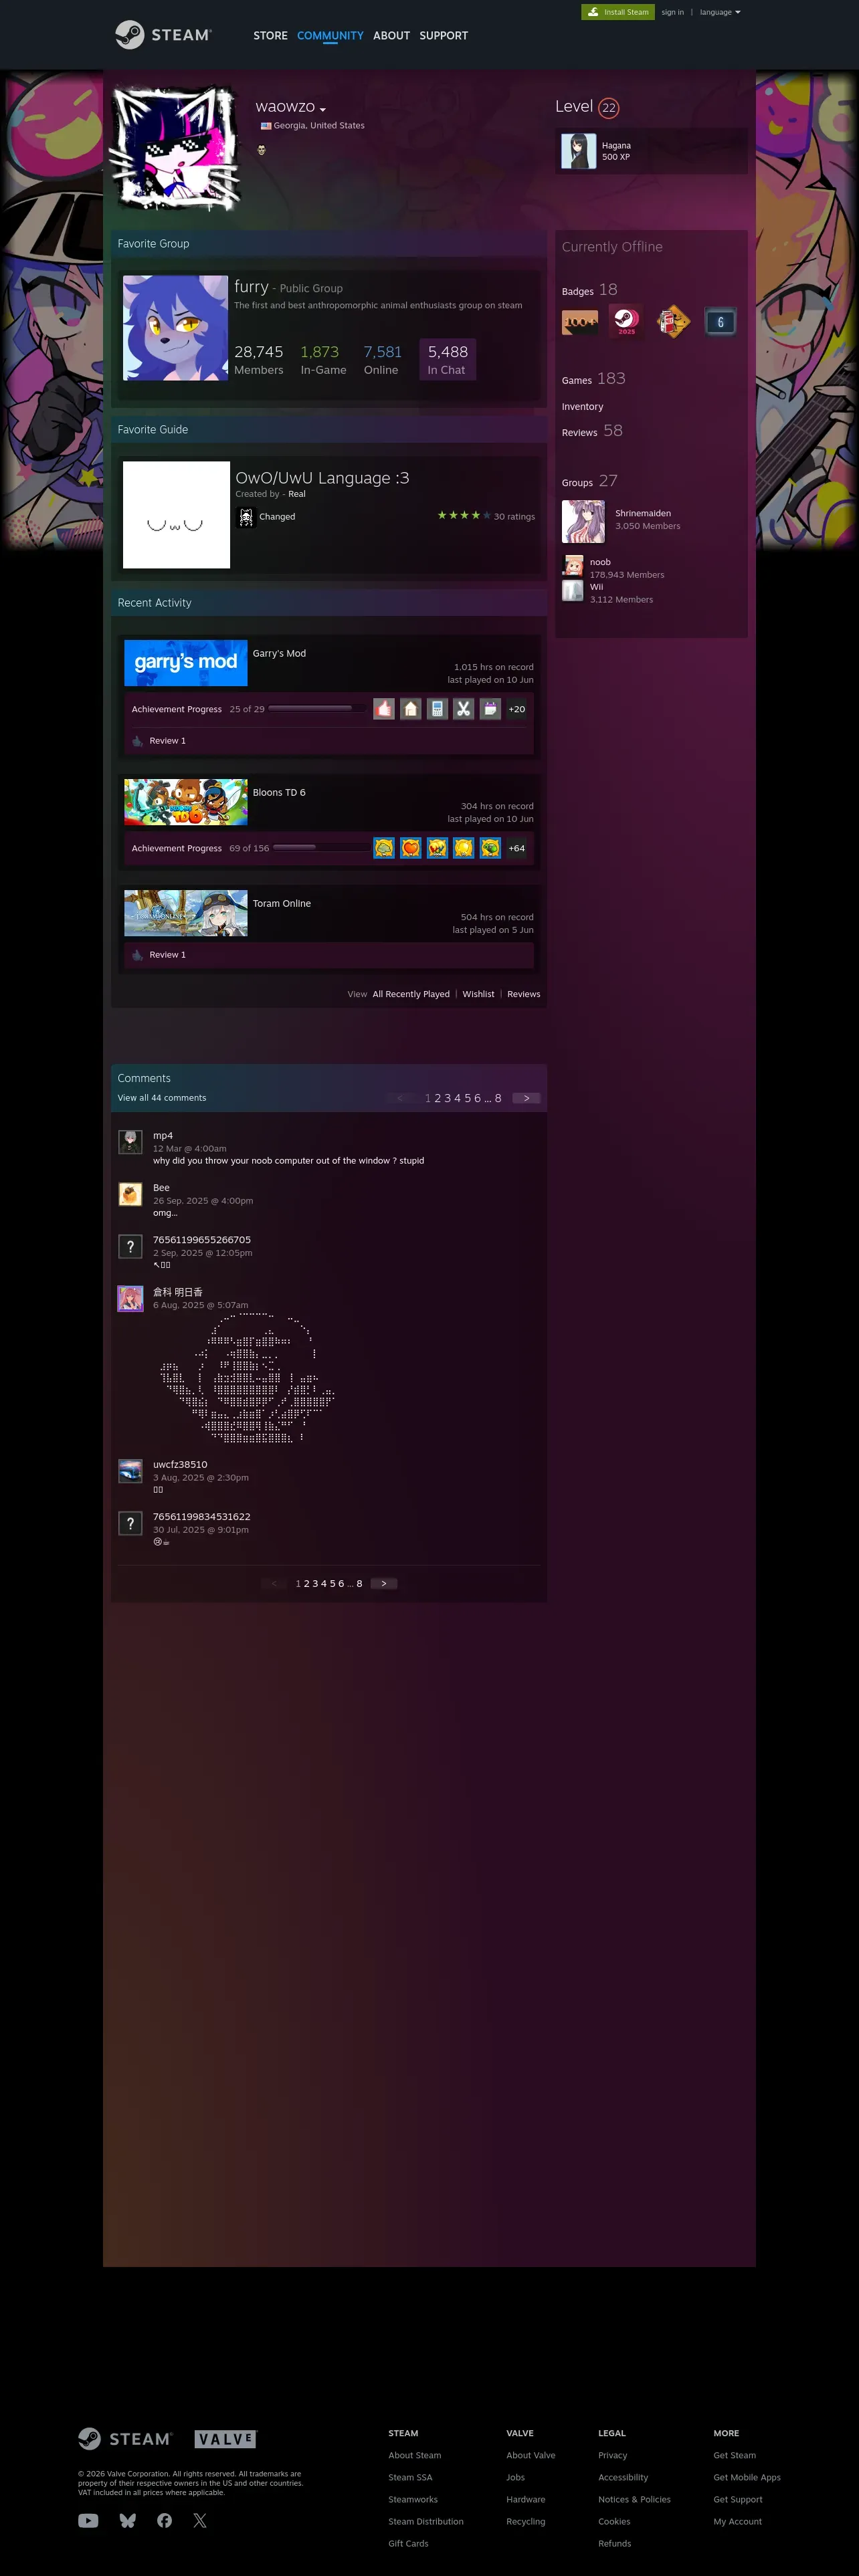Click Bee's commenter avatar
Viewport: 859px width, 2576px height.
130,1194
